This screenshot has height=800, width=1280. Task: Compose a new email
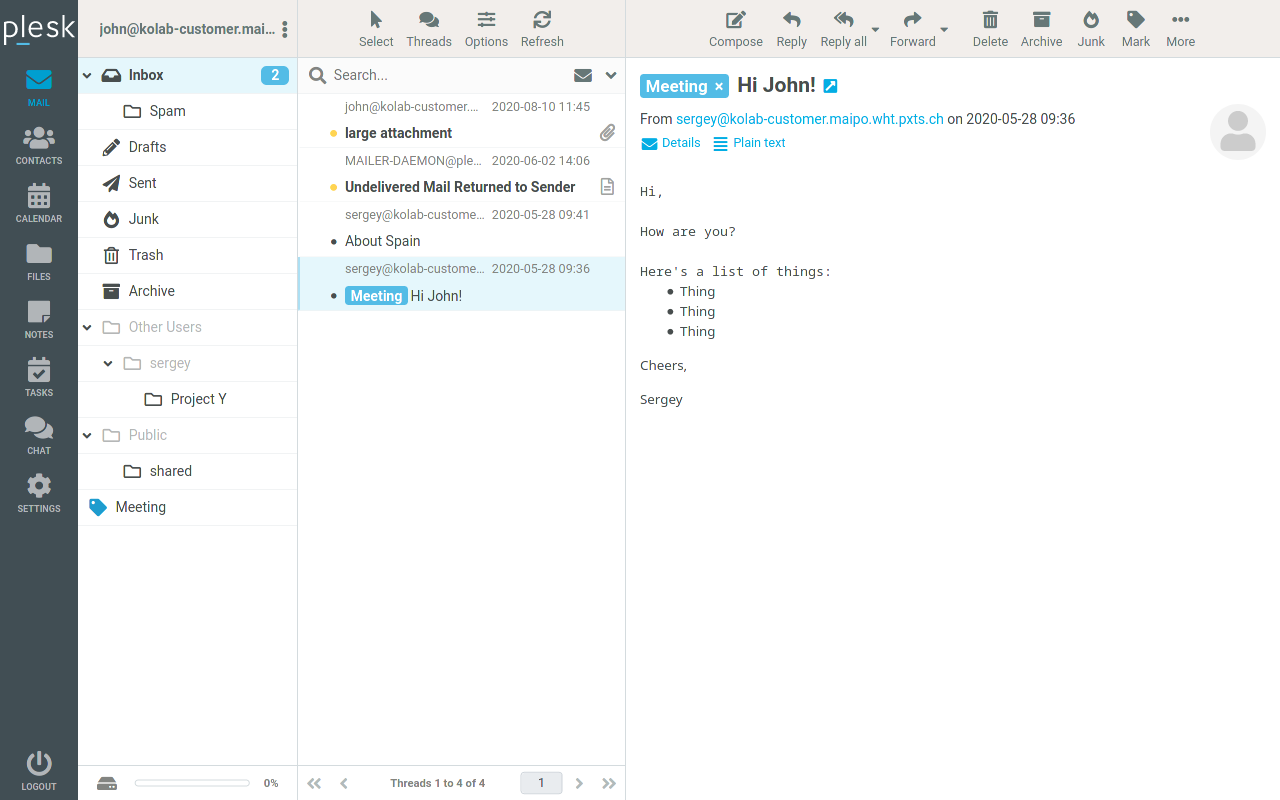coord(735,28)
